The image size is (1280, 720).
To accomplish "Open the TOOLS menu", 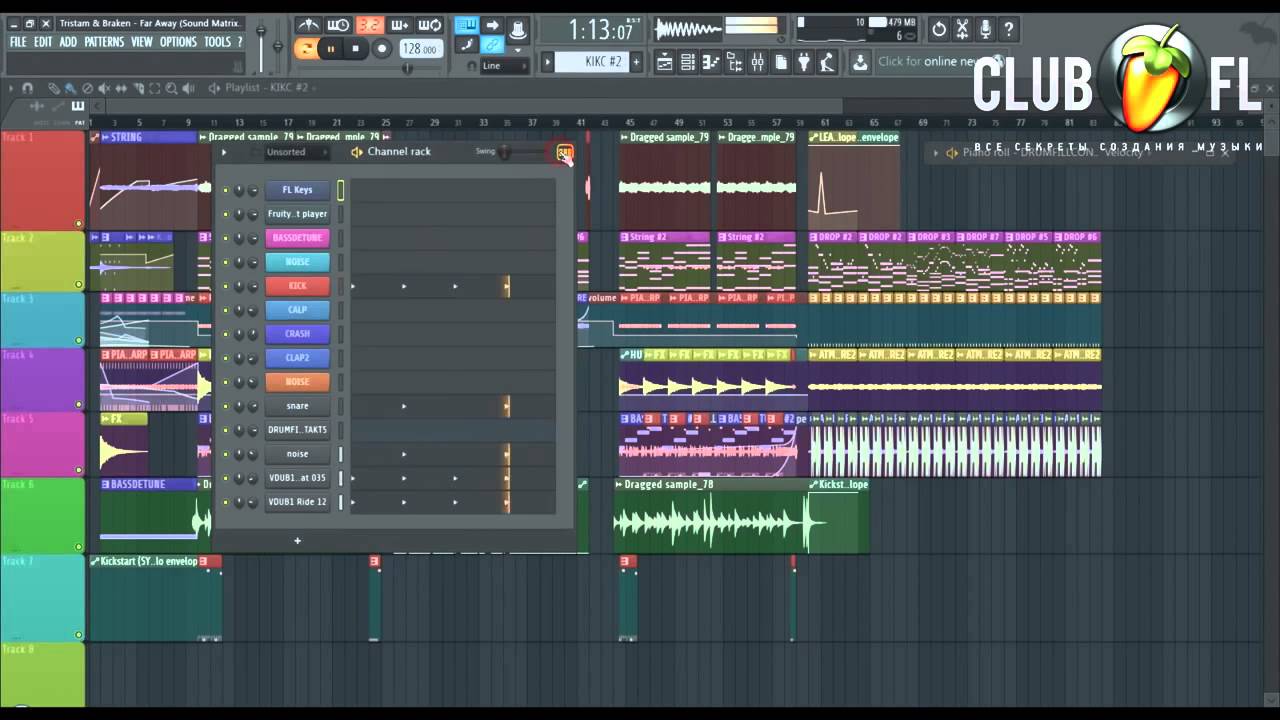I will [217, 42].
